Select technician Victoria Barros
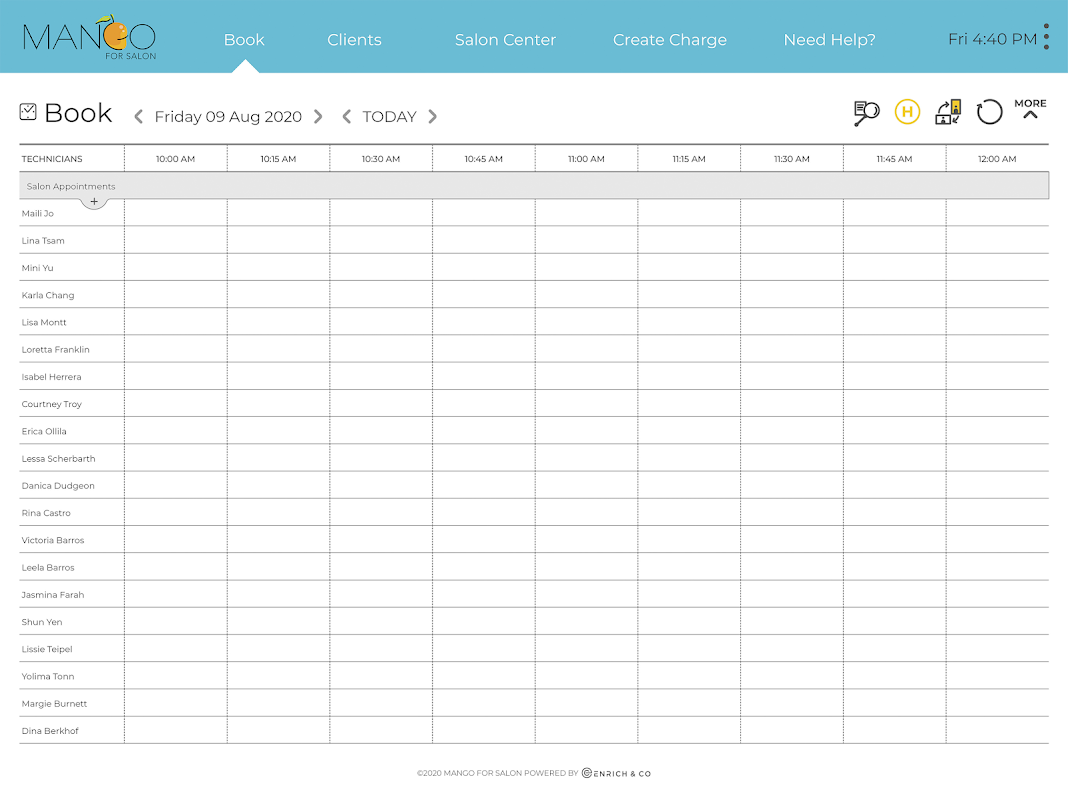The width and height of the screenshot is (1068, 800). [53, 540]
